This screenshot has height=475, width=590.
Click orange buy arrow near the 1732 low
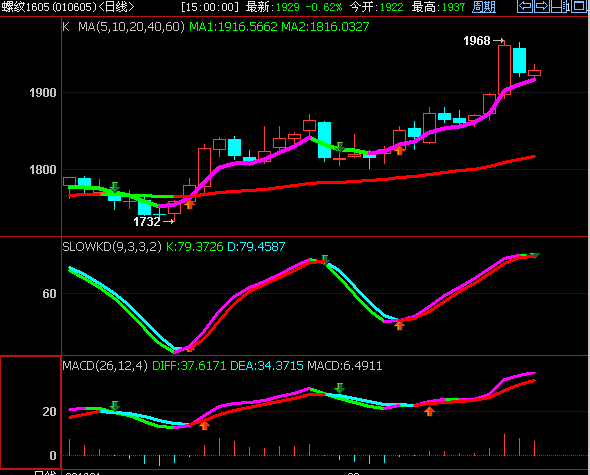click(190, 204)
